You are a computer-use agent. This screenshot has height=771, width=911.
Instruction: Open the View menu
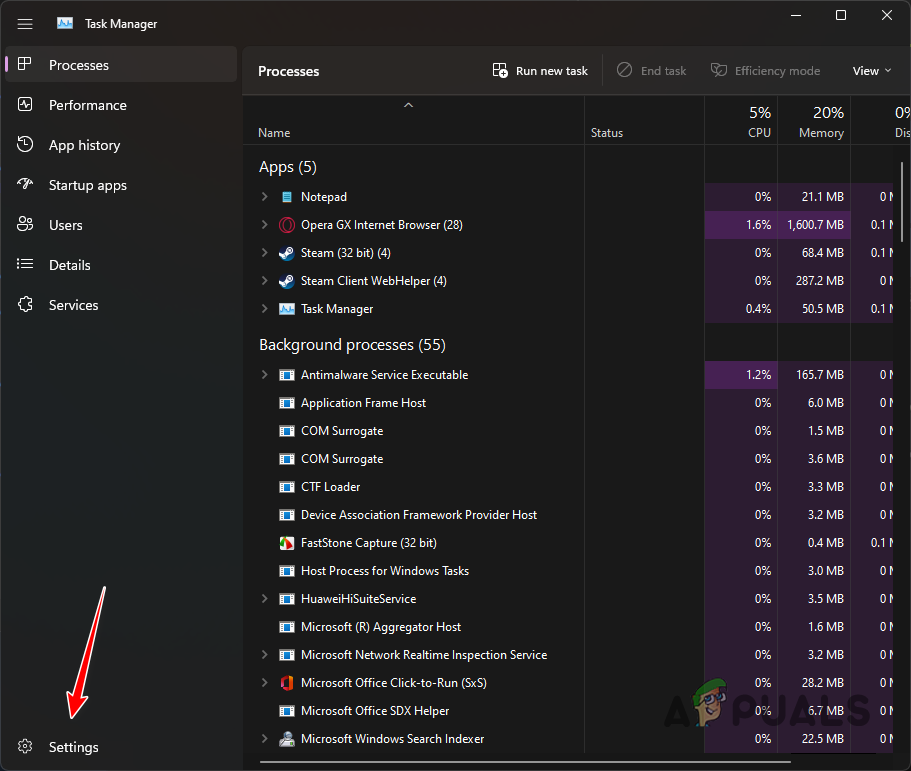tap(870, 70)
